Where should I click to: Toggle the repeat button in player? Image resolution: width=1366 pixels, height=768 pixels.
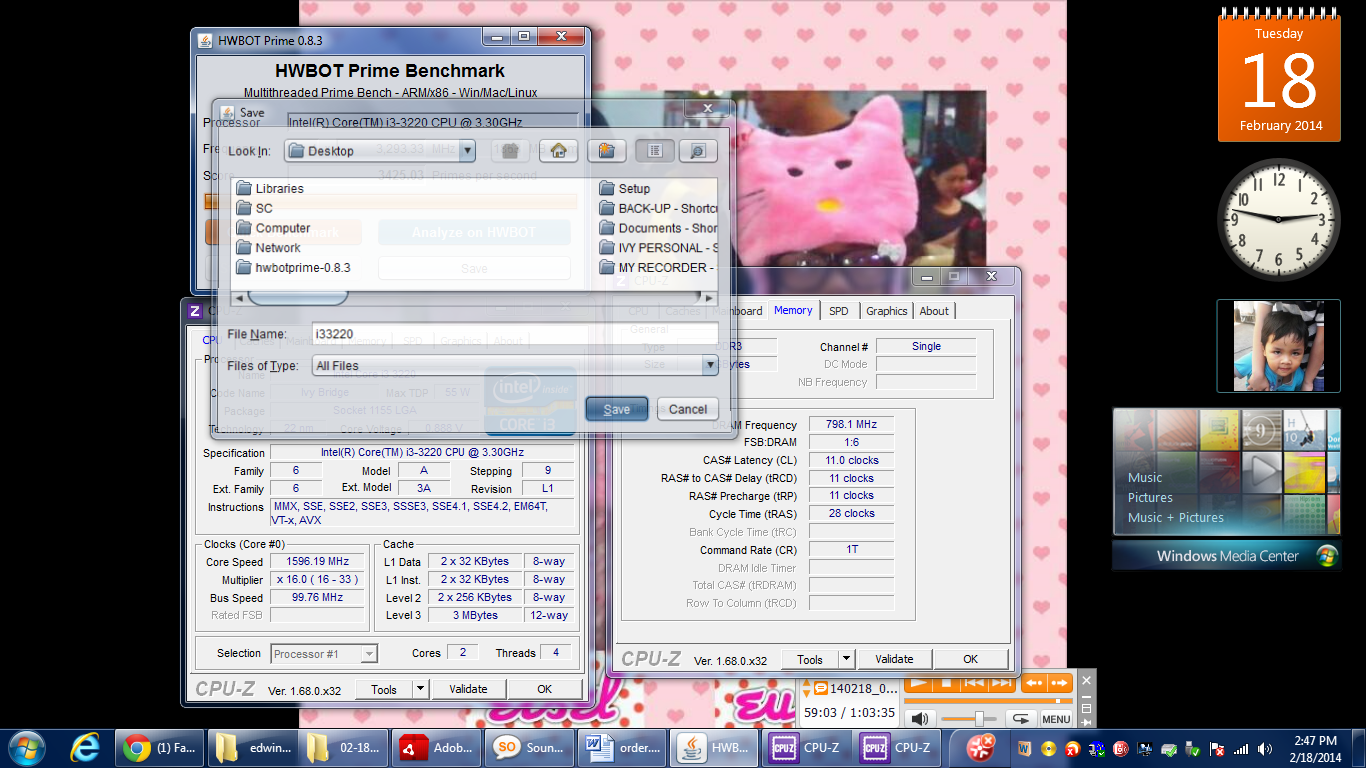point(1020,718)
